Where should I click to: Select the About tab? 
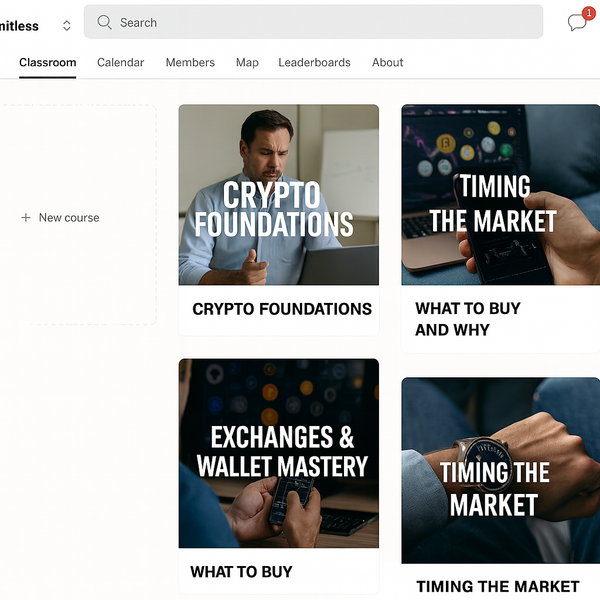(x=388, y=62)
